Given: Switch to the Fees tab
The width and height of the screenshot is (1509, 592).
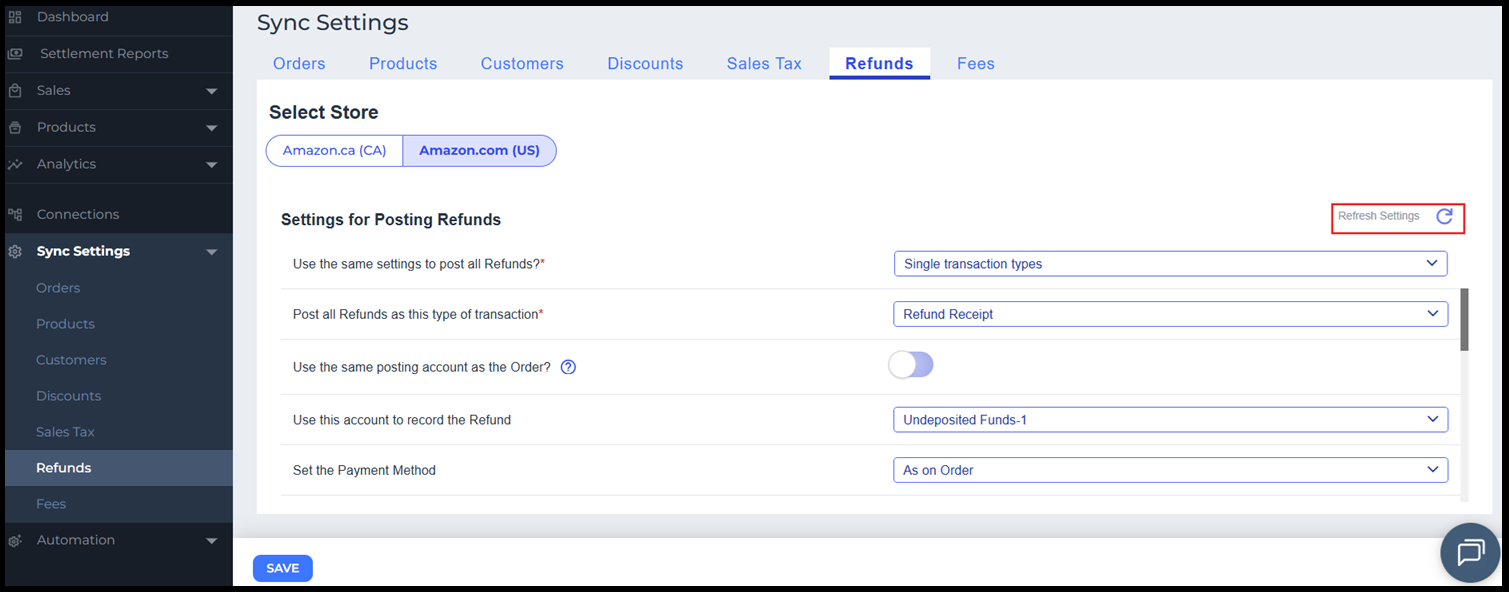Looking at the screenshot, I should pyautogui.click(x=975, y=64).
